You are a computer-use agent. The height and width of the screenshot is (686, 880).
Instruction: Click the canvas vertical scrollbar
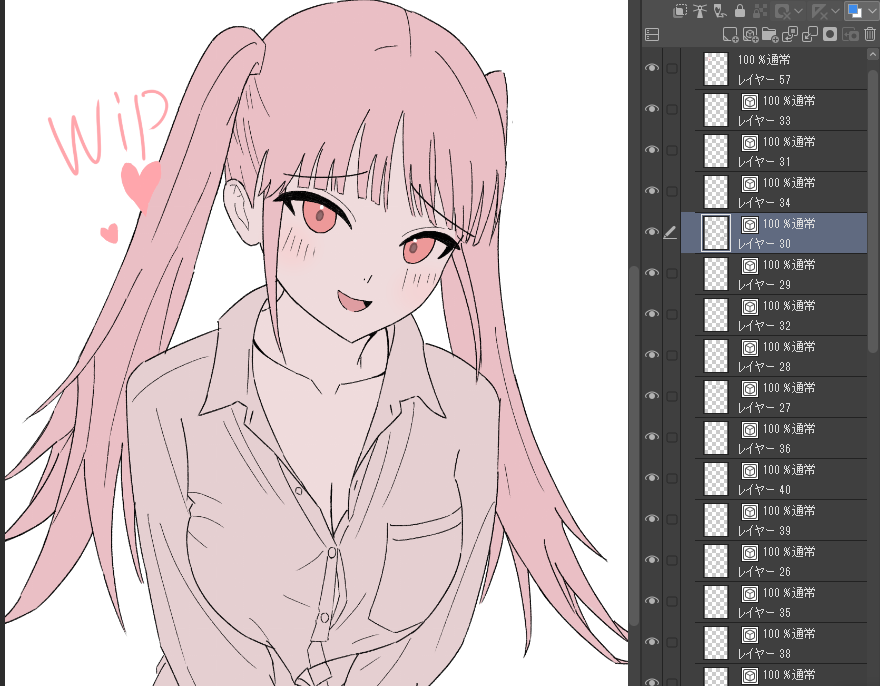634,446
